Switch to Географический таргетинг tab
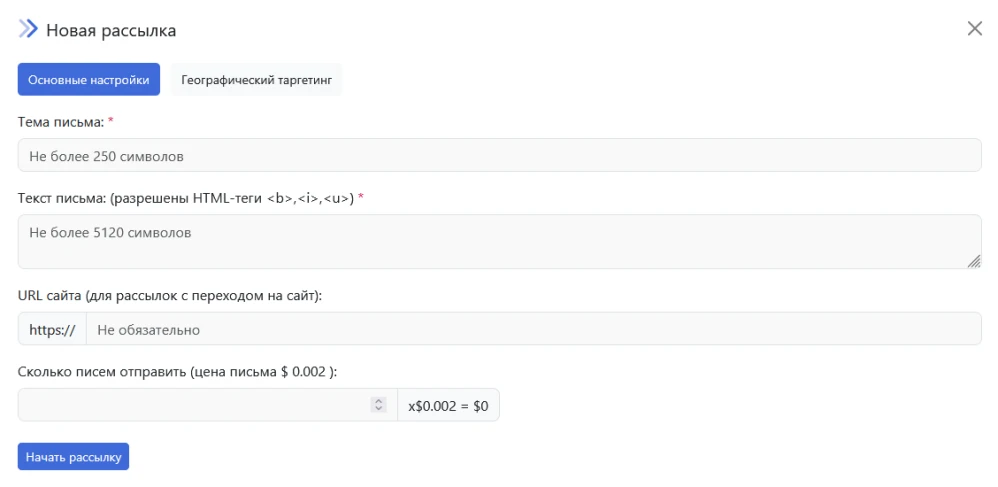Image resolution: width=998 pixels, height=487 pixels. point(256,80)
